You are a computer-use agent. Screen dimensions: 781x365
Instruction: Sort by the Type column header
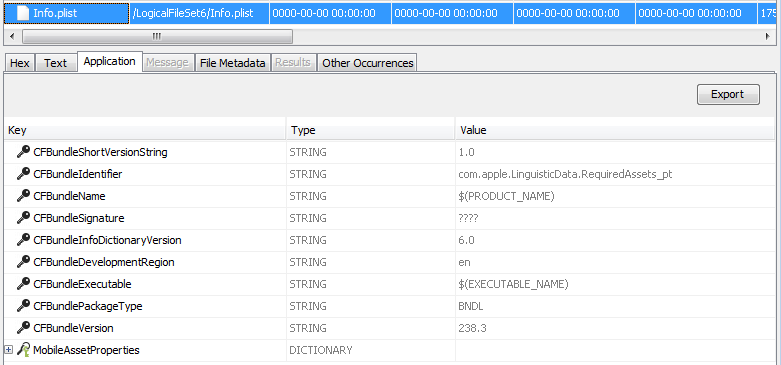pos(371,130)
